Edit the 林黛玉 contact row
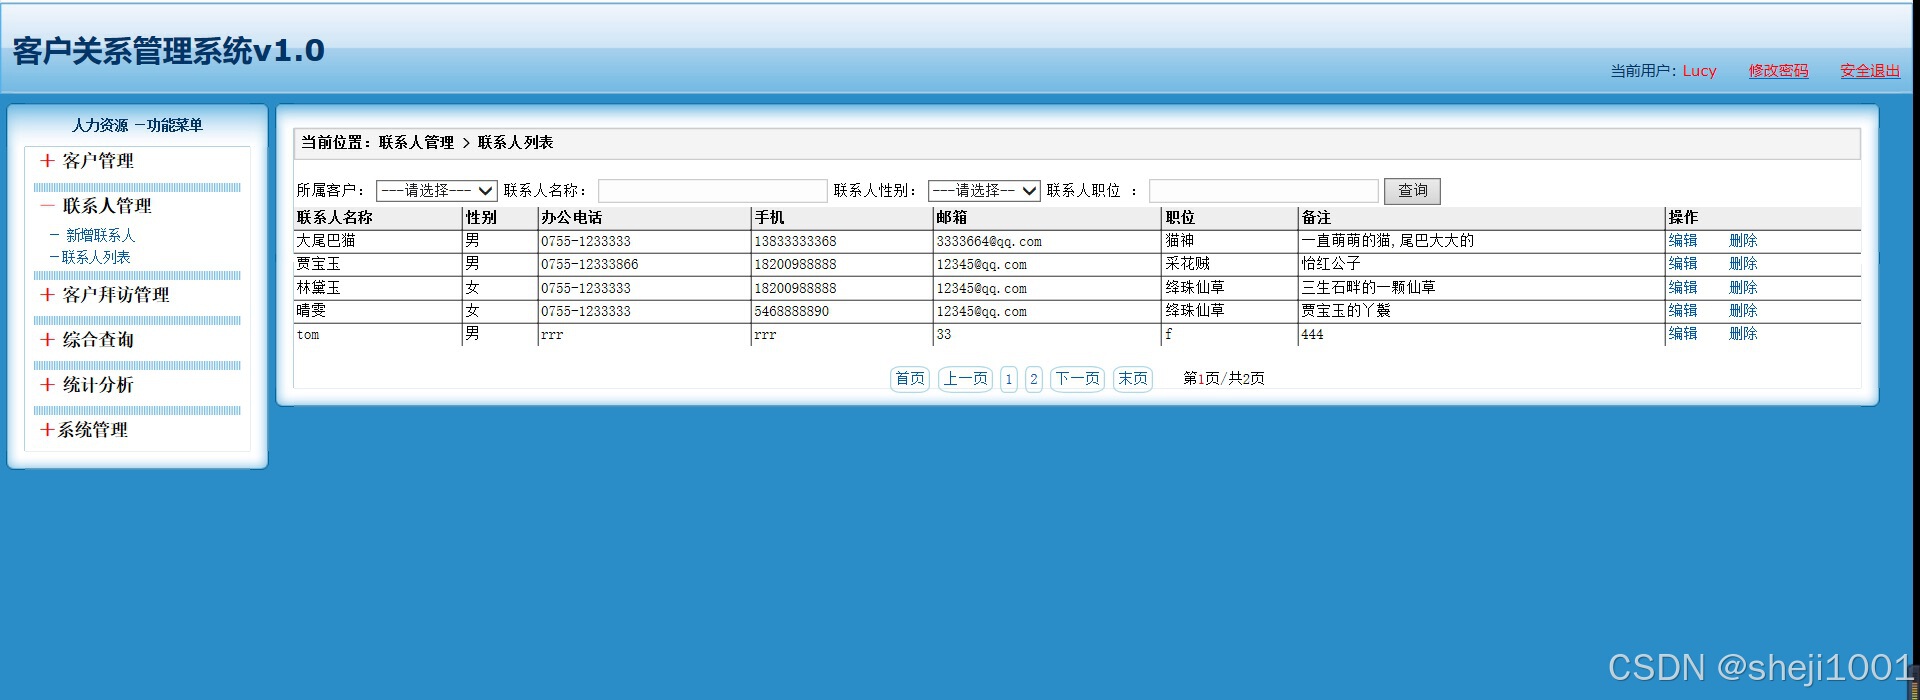Screen dimensions: 1920x700 coord(1683,288)
